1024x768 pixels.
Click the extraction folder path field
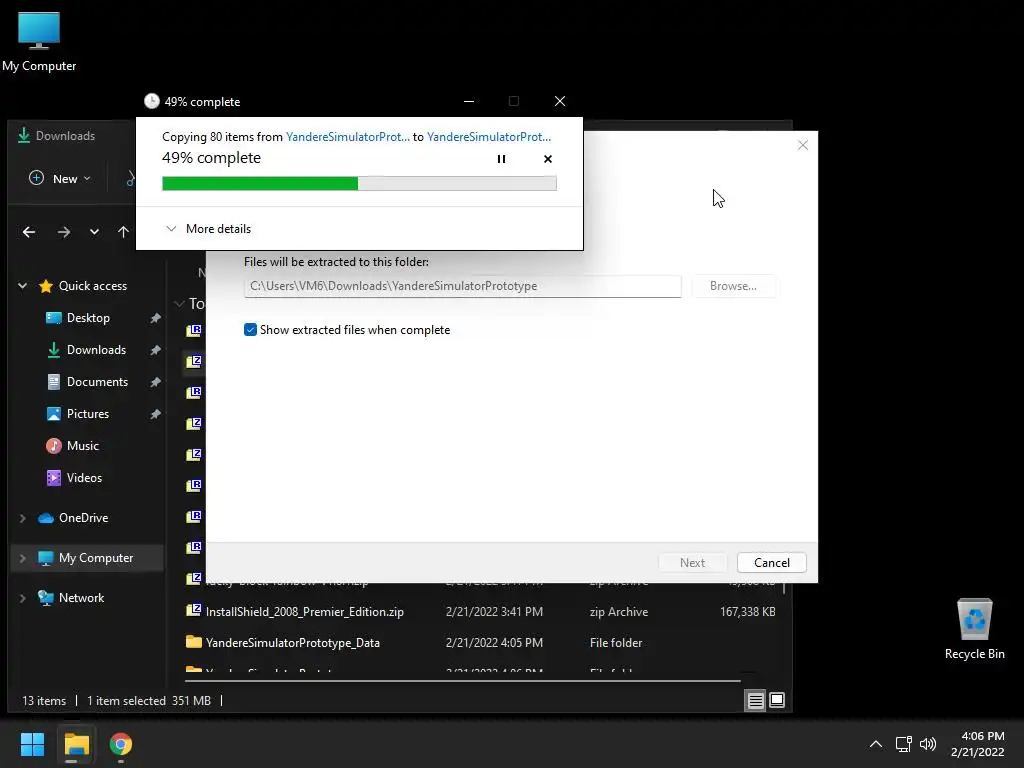point(462,286)
